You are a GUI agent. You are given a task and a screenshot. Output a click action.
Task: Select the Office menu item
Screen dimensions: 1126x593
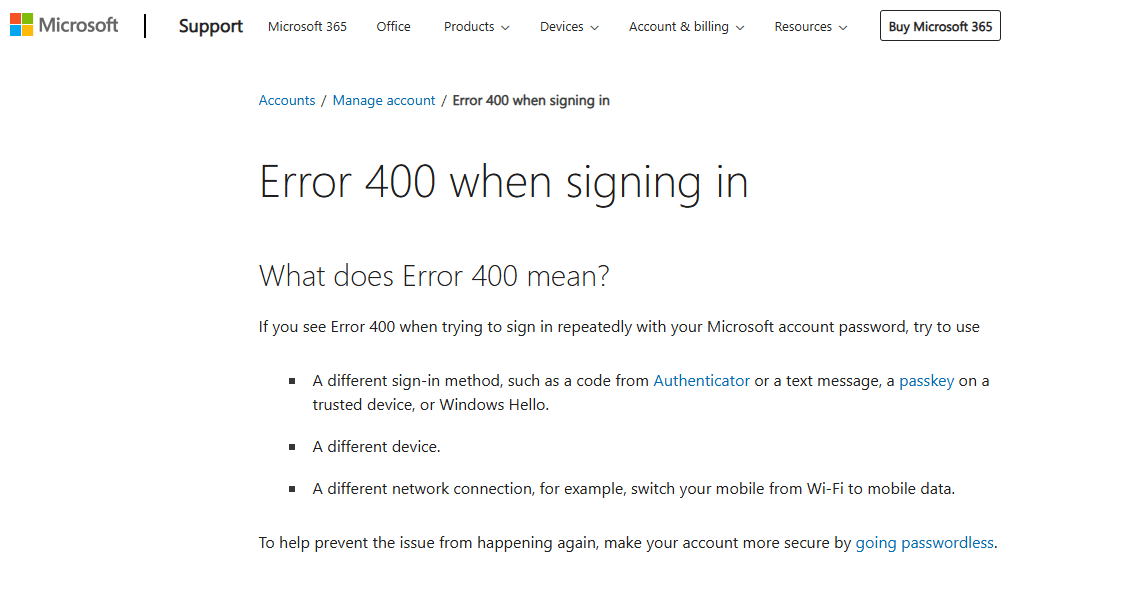click(394, 27)
